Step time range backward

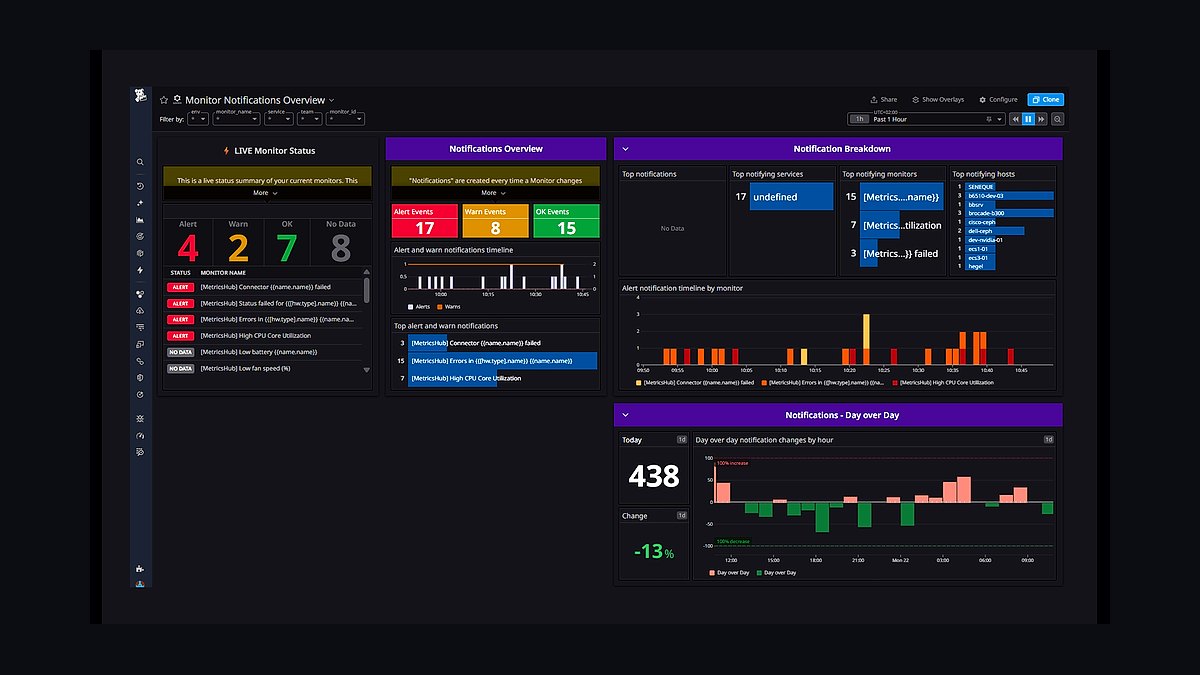(1015, 119)
